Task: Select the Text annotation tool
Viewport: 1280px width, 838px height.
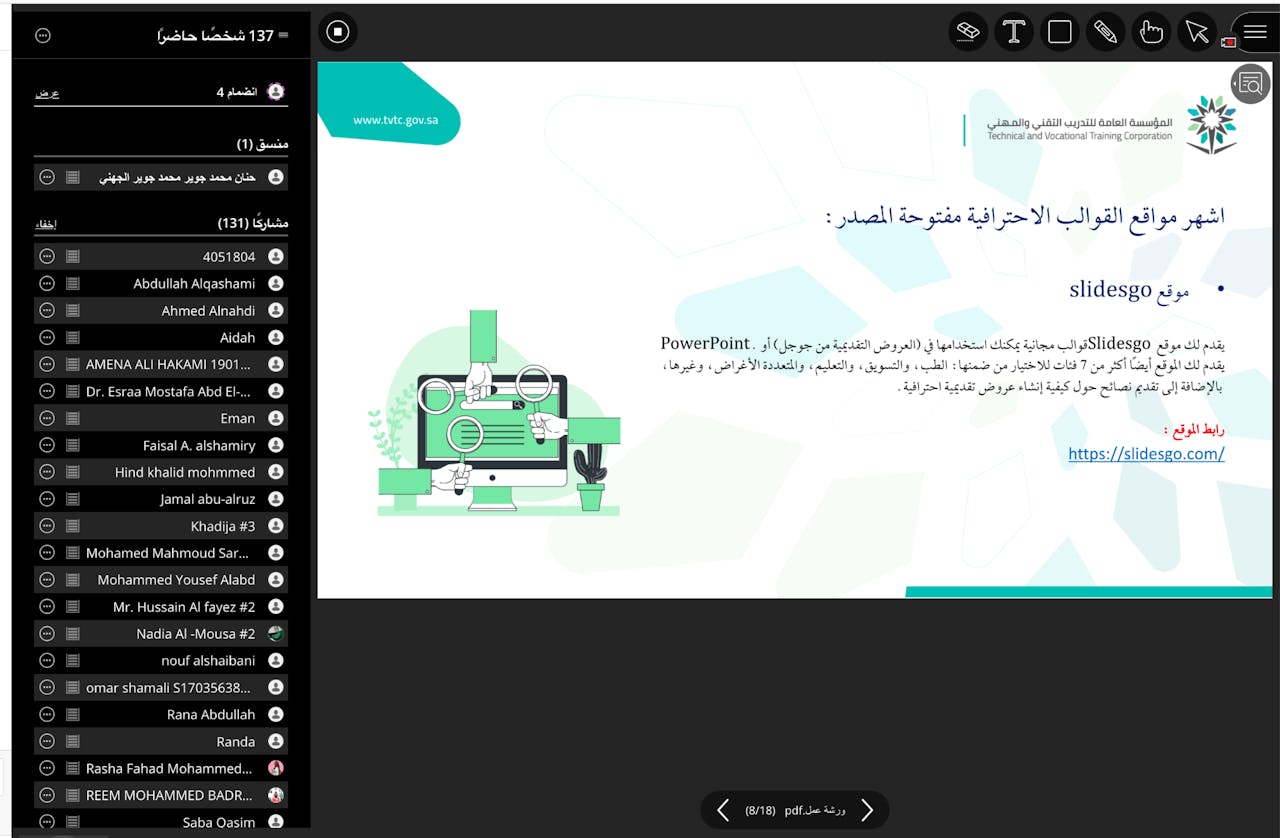Action: pyautogui.click(x=1013, y=32)
